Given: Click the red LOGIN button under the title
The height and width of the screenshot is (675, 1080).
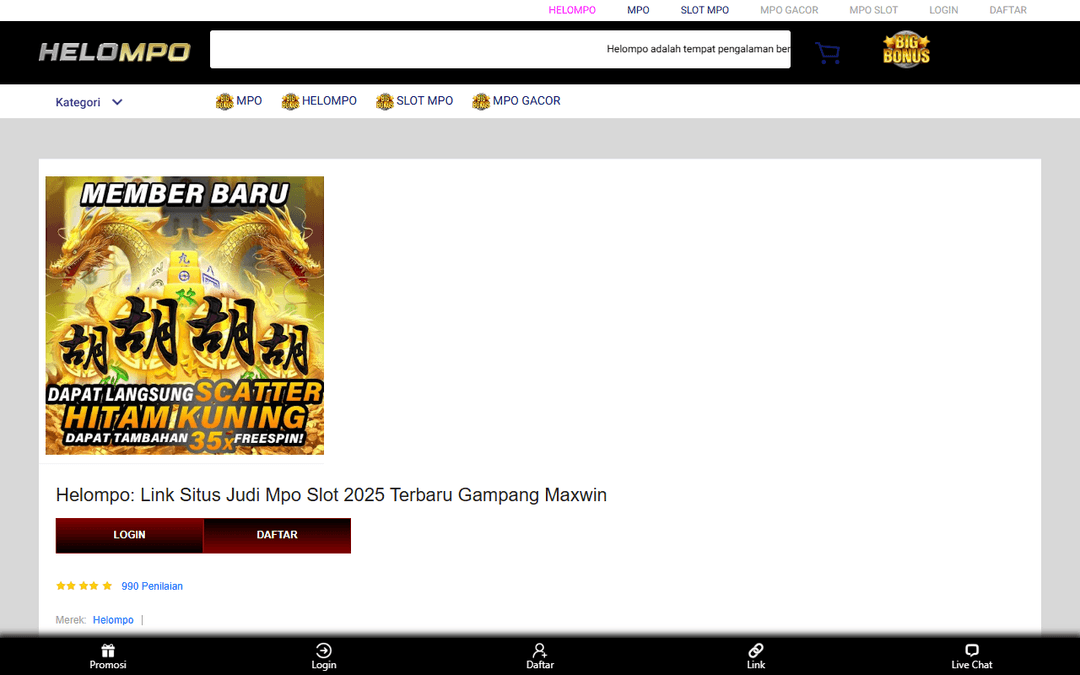Looking at the screenshot, I should tap(129, 535).
